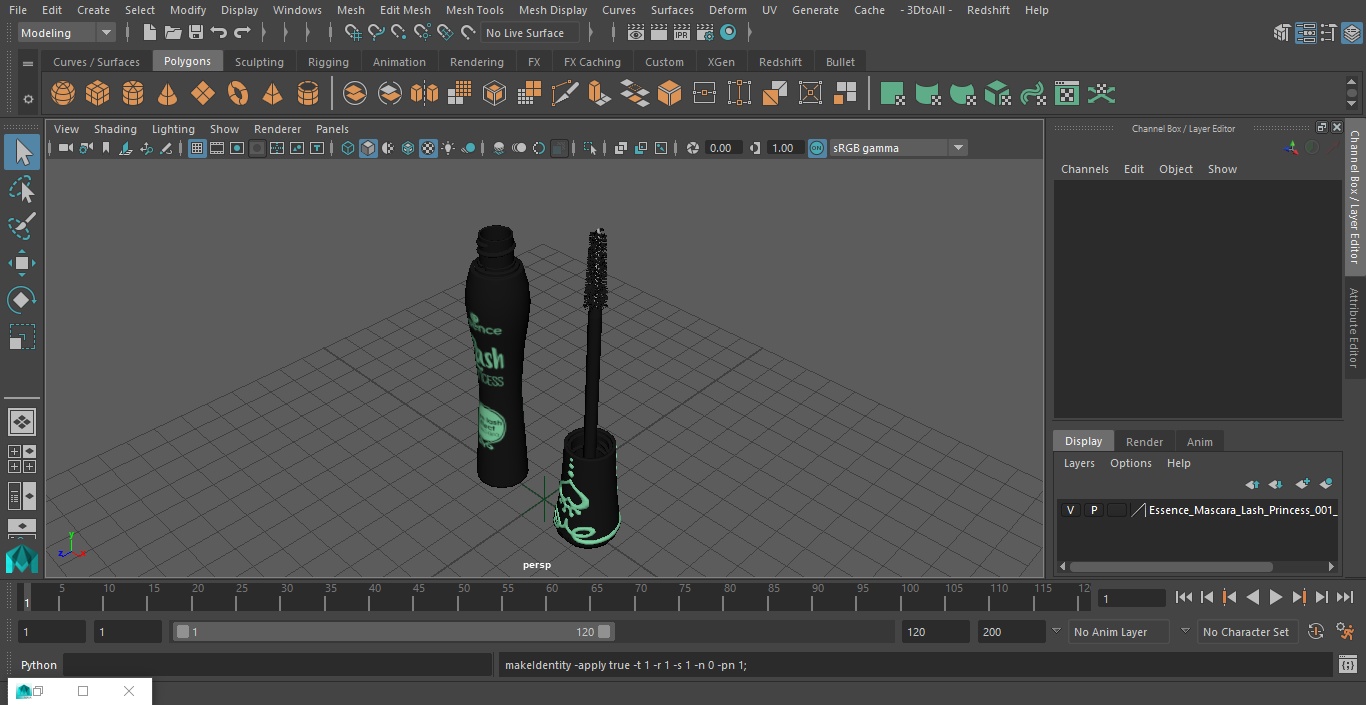Open the Channels menu in Channel Box

click(x=1085, y=169)
